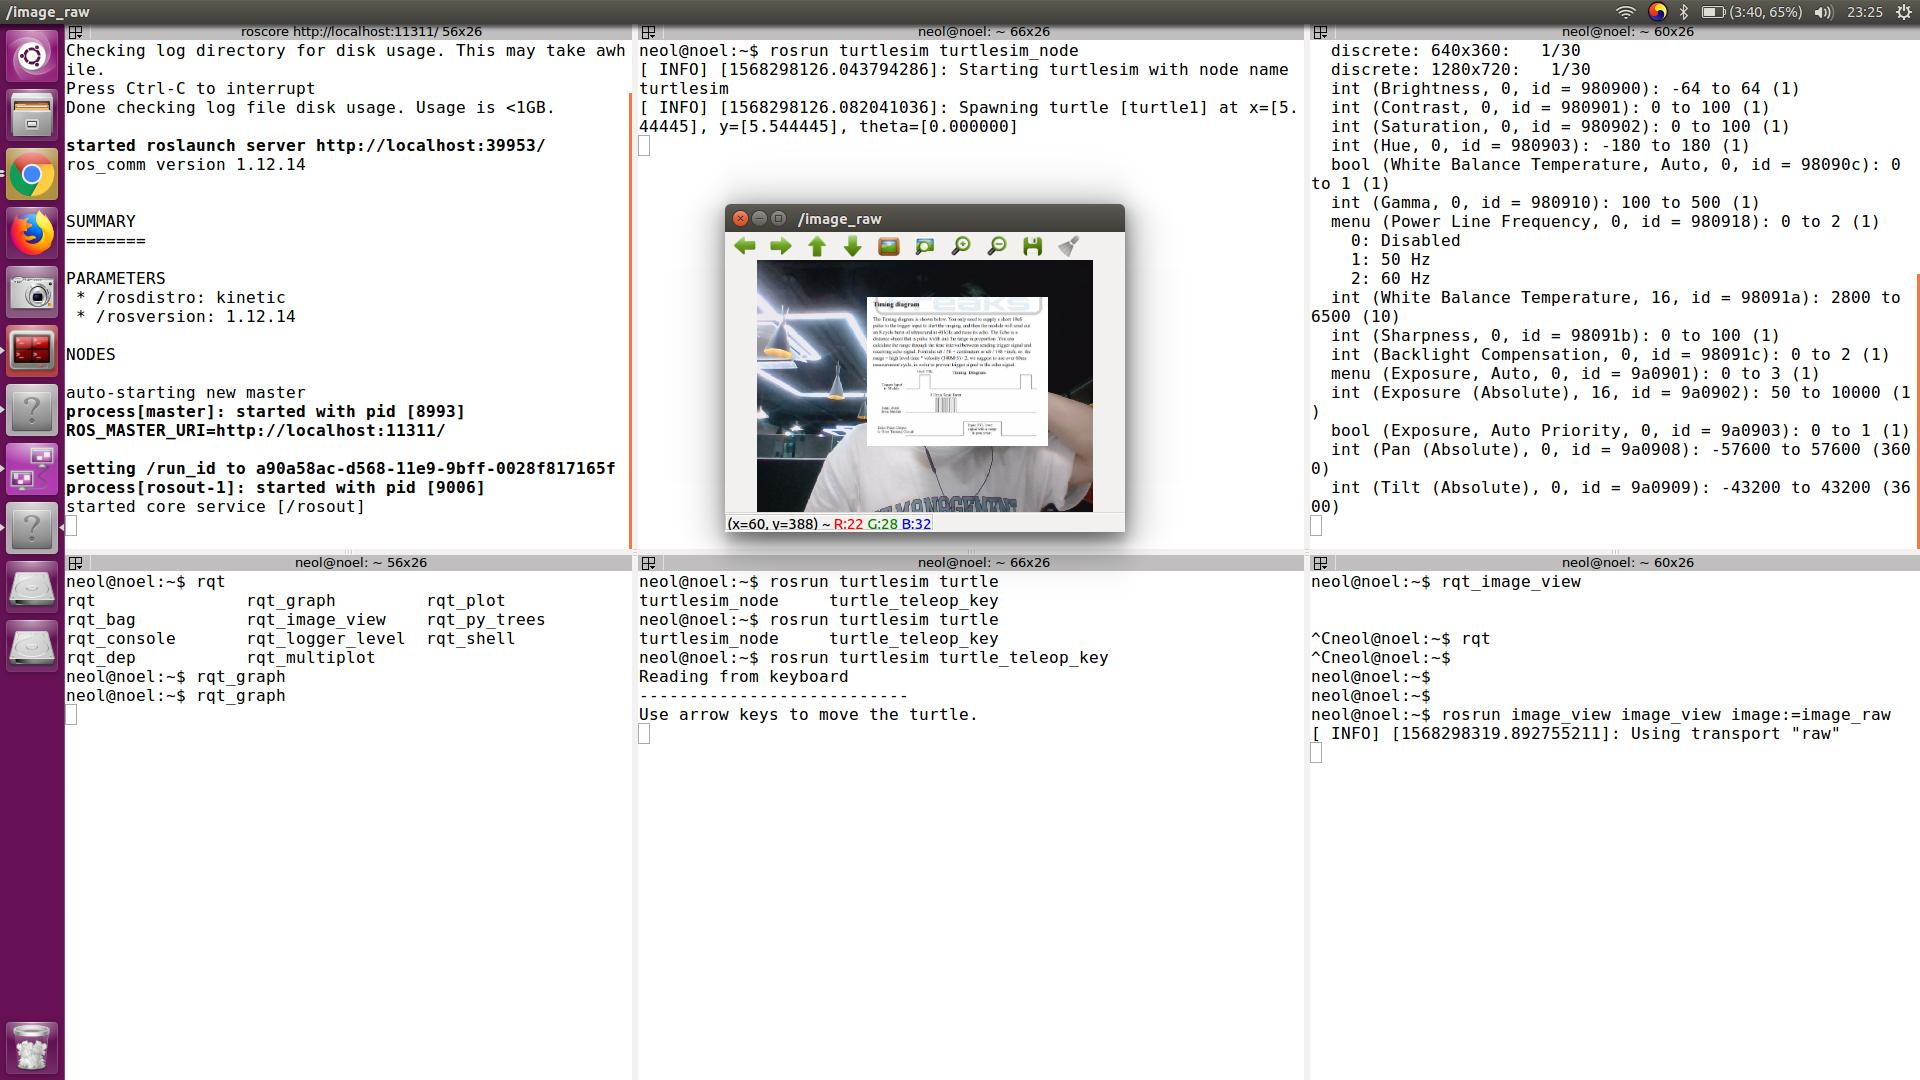Open group menu of turtle_teleop_key terminal pane
Image resolution: width=1920 pixels, height=1080 pixels.
point(648,563)
